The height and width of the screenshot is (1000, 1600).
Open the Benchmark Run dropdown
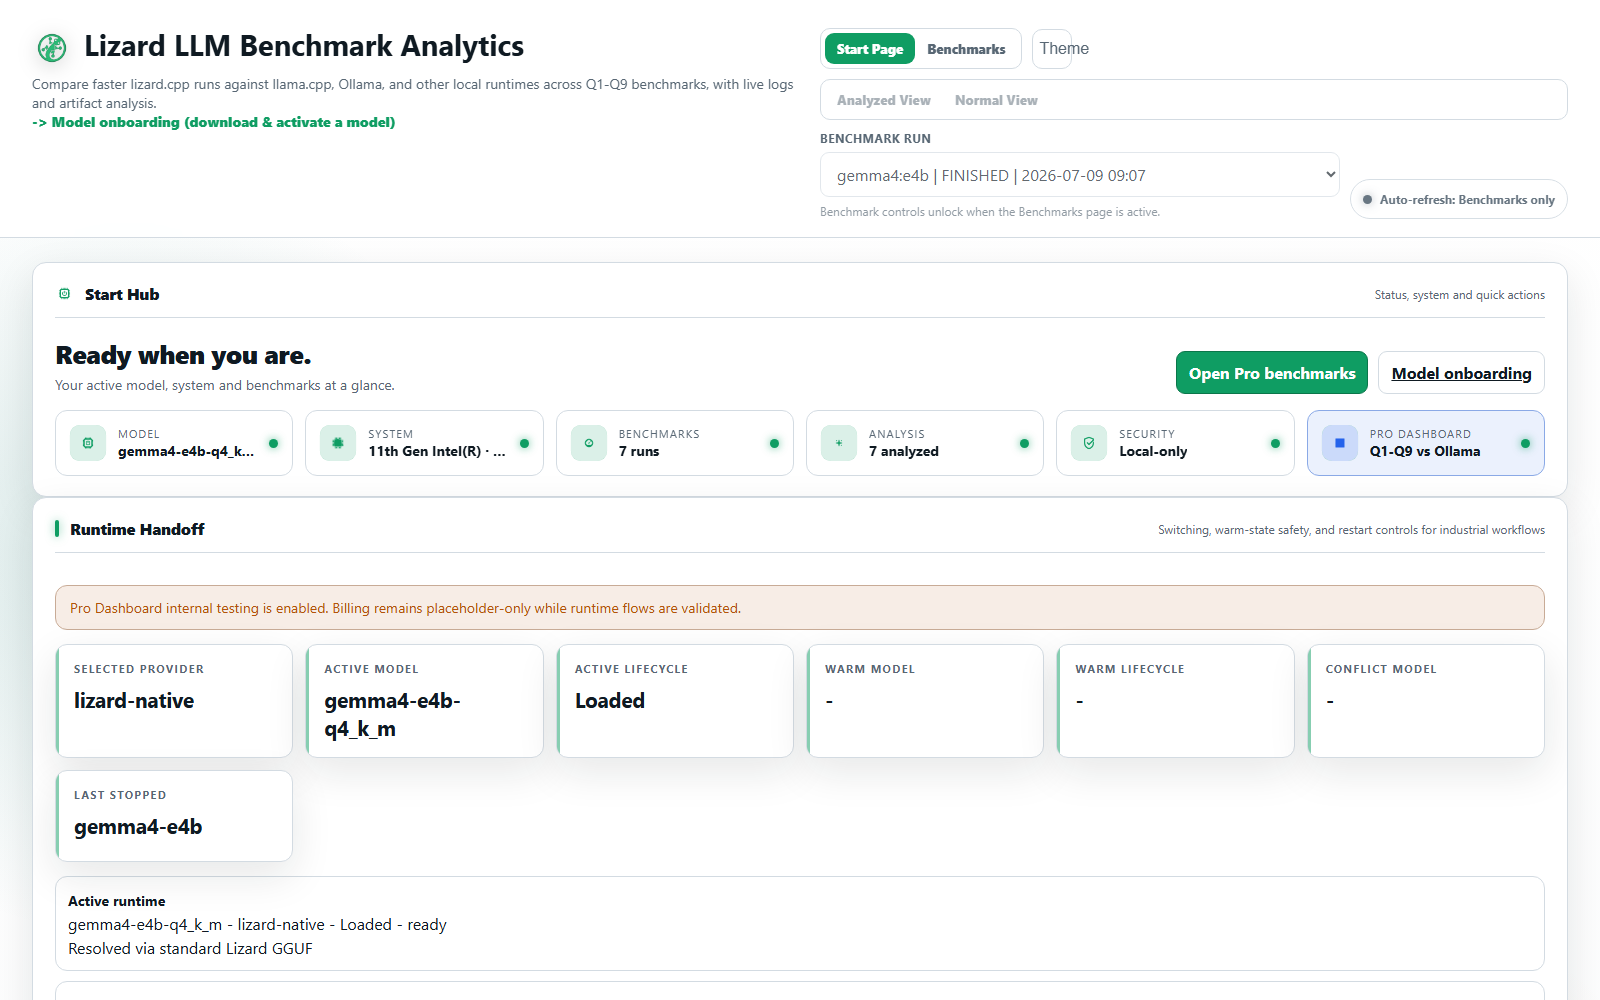point(1079,175)
